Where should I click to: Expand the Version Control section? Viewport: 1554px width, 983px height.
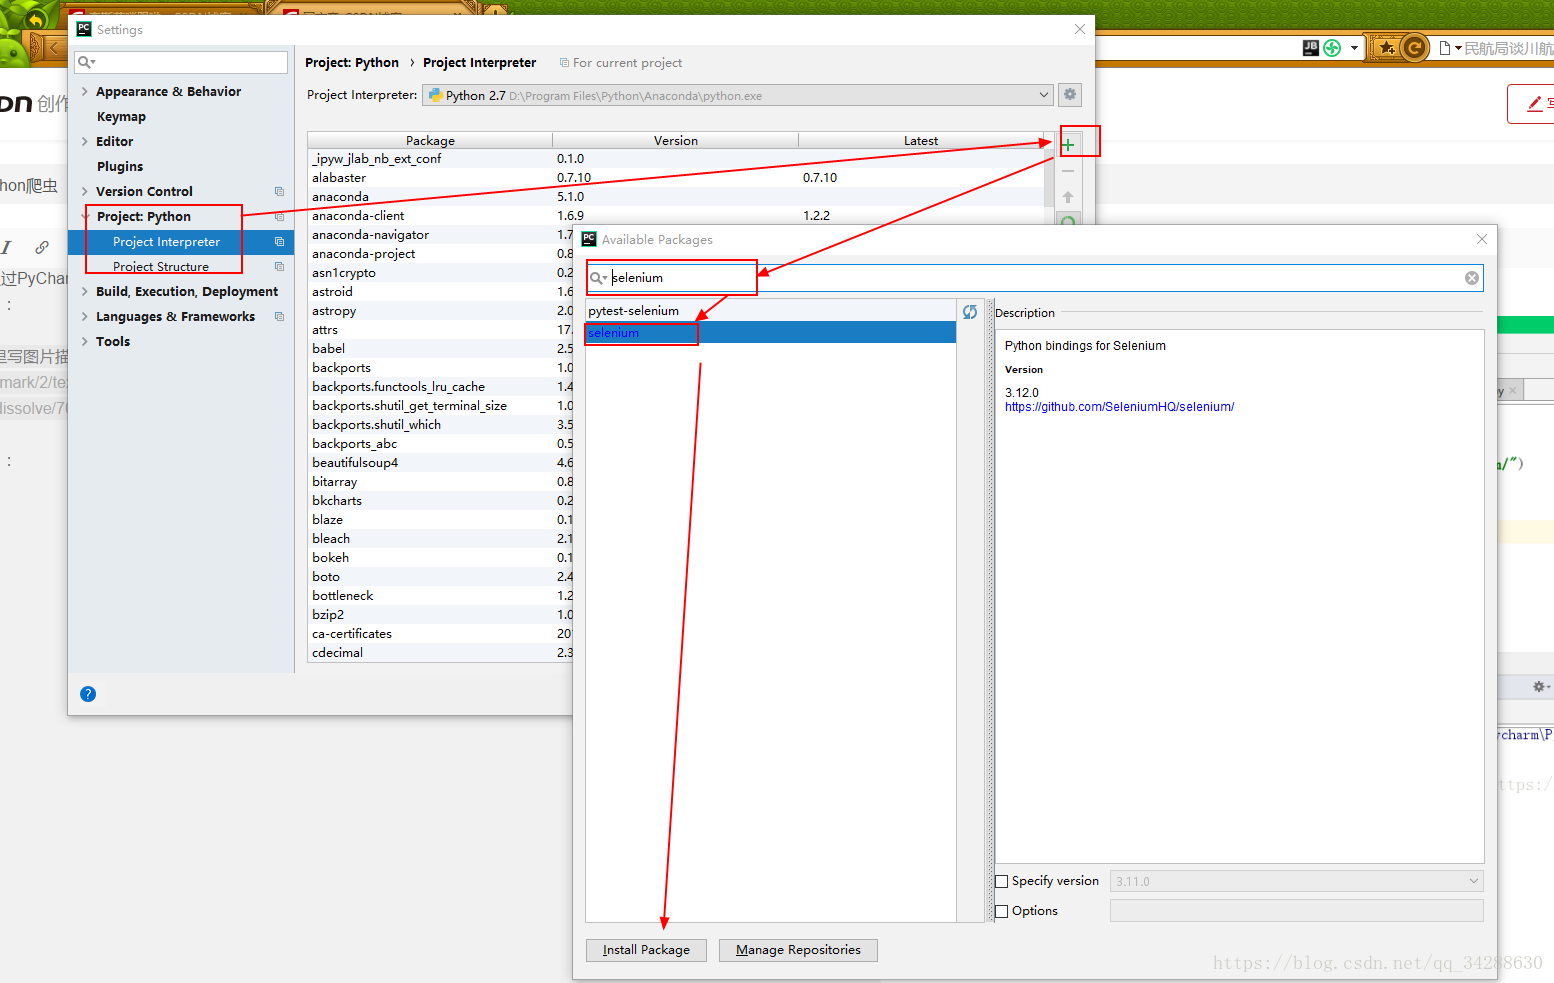coord(85,192)
